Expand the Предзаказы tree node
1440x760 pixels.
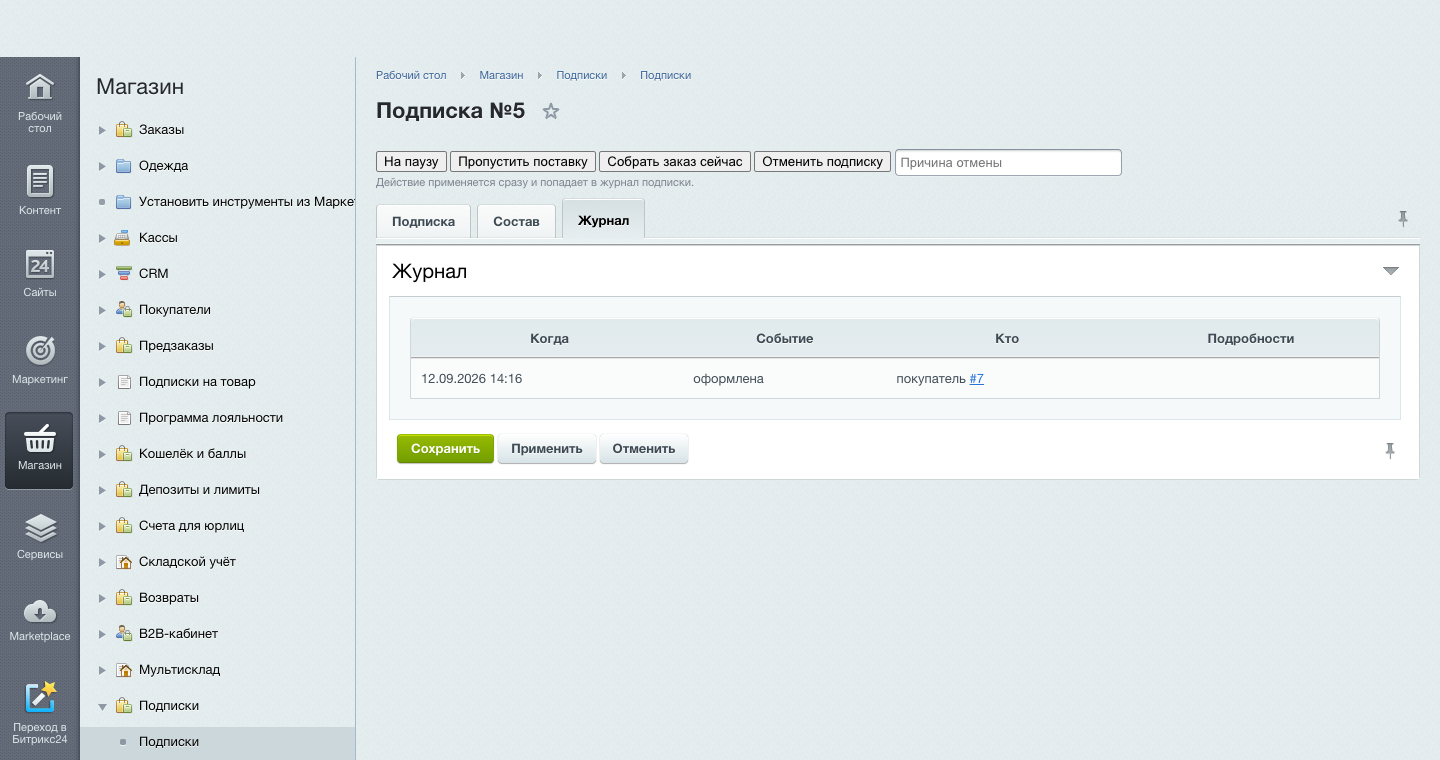pos(102,346)
